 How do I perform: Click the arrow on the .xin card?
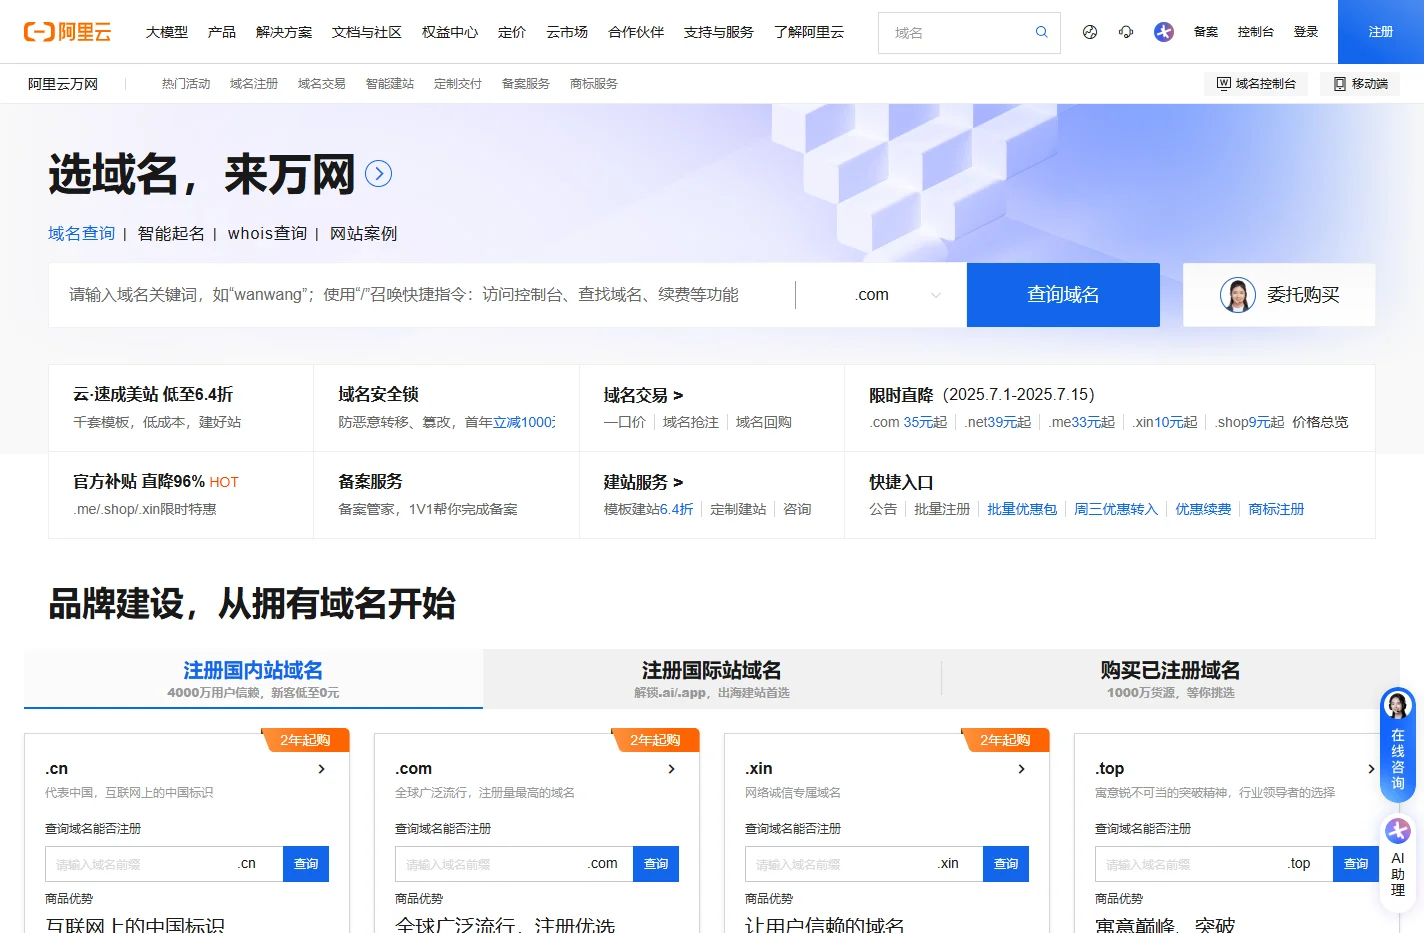pos(1021,769)
